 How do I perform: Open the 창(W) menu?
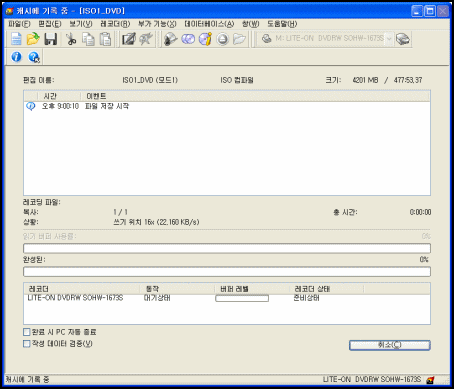250,24
